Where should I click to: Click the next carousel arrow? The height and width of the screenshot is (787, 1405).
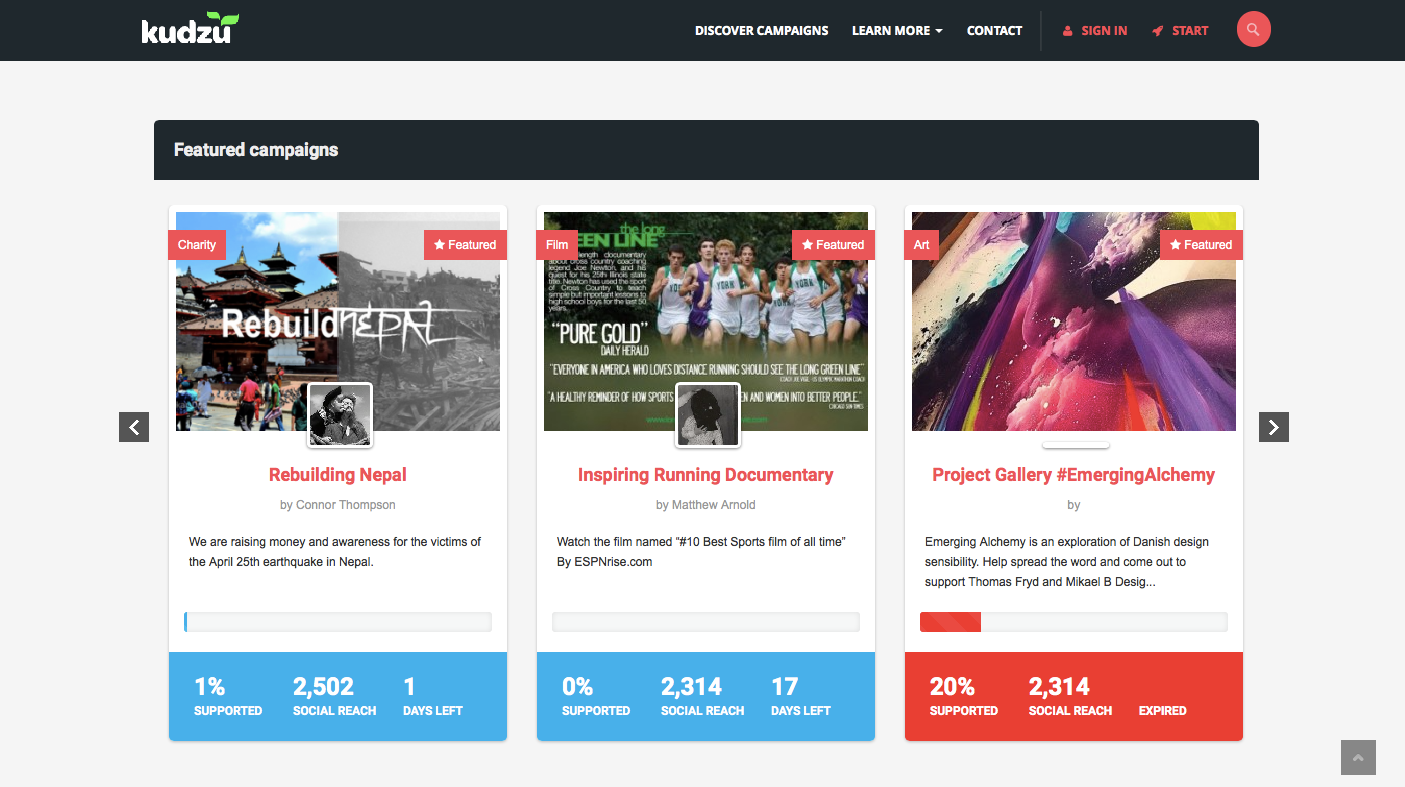[1274, 427]
